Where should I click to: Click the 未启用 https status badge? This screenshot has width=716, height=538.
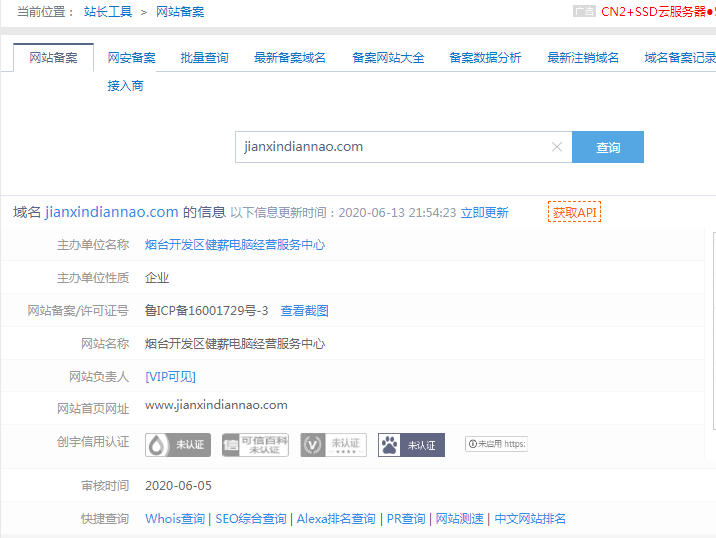click(496, 444)
